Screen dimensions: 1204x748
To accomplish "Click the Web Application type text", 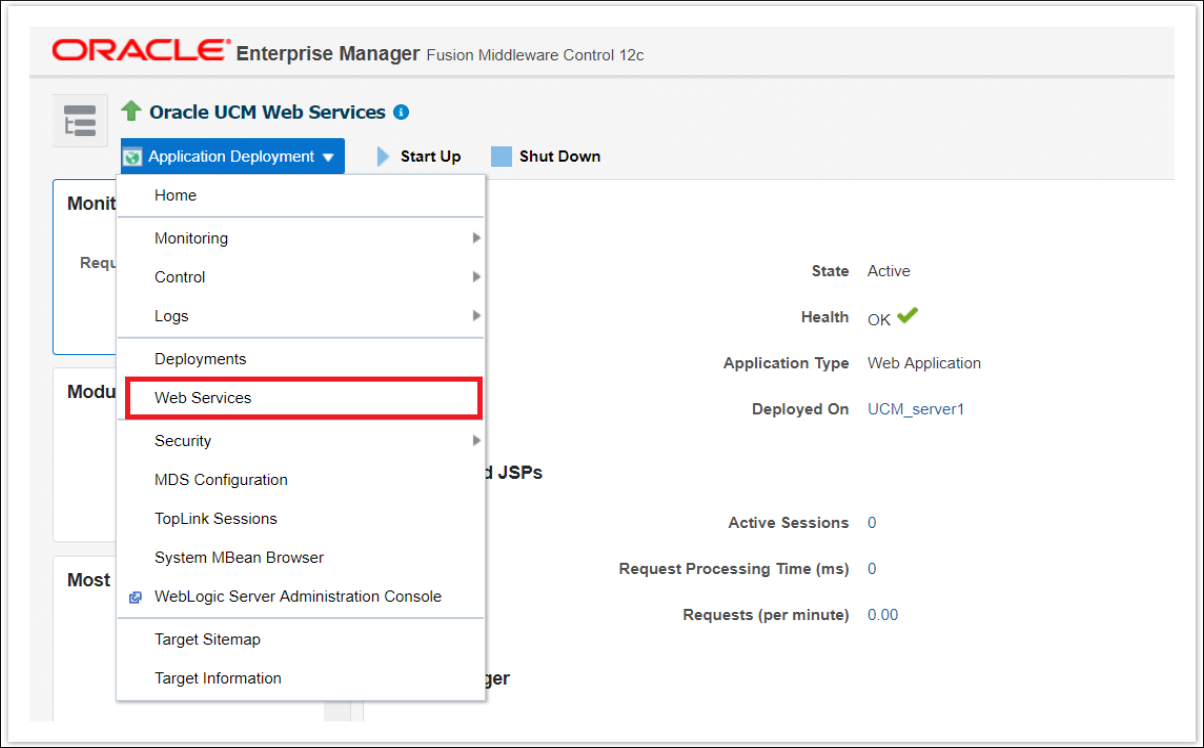I will 924,363.
